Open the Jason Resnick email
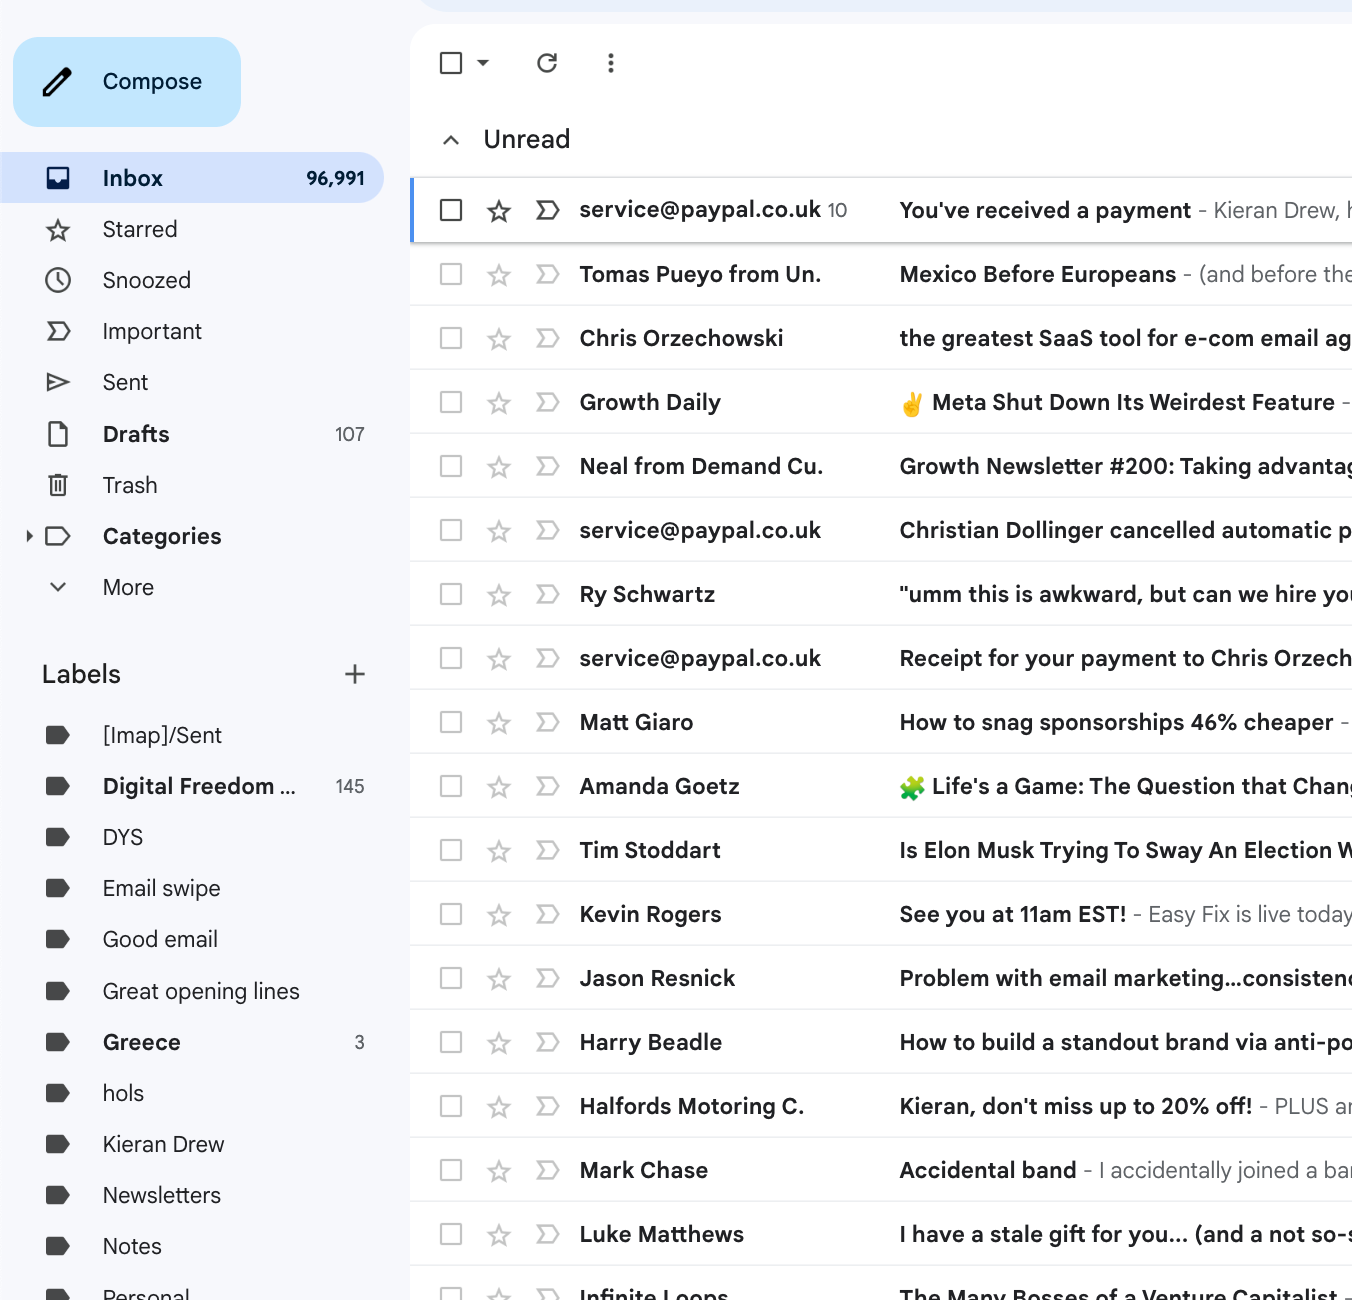Image resolution: width=1352 pixels, height=1300 pixels. coord(900,978)
